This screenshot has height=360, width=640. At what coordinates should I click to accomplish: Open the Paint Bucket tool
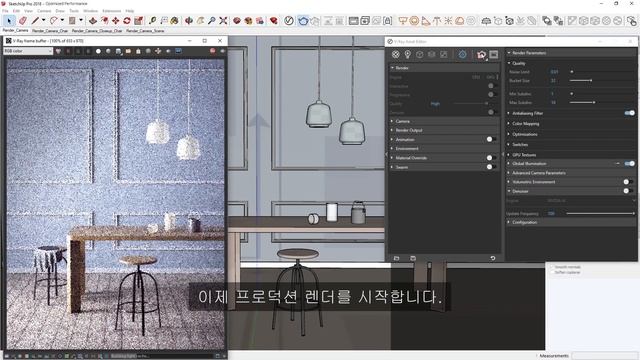coord(175,20)
